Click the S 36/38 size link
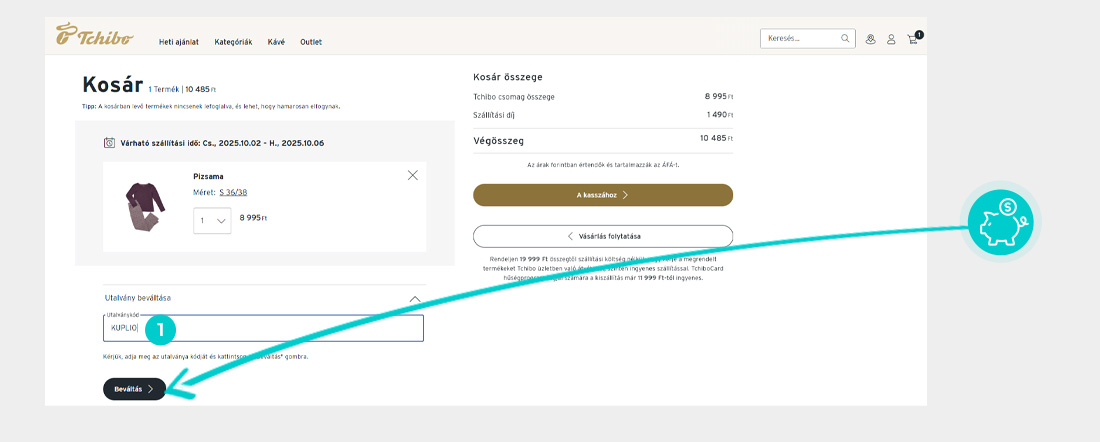Screen dimensions: 1100x442 coord(233,192)
